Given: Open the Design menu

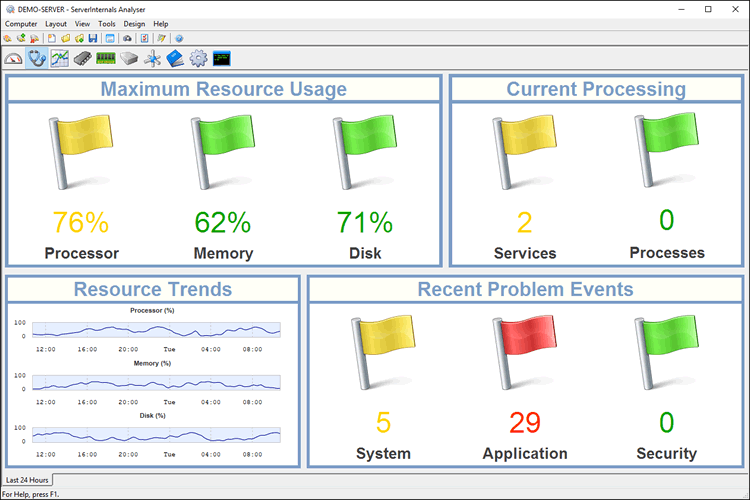Looking at the screenshot, I should tap(134, 23).
